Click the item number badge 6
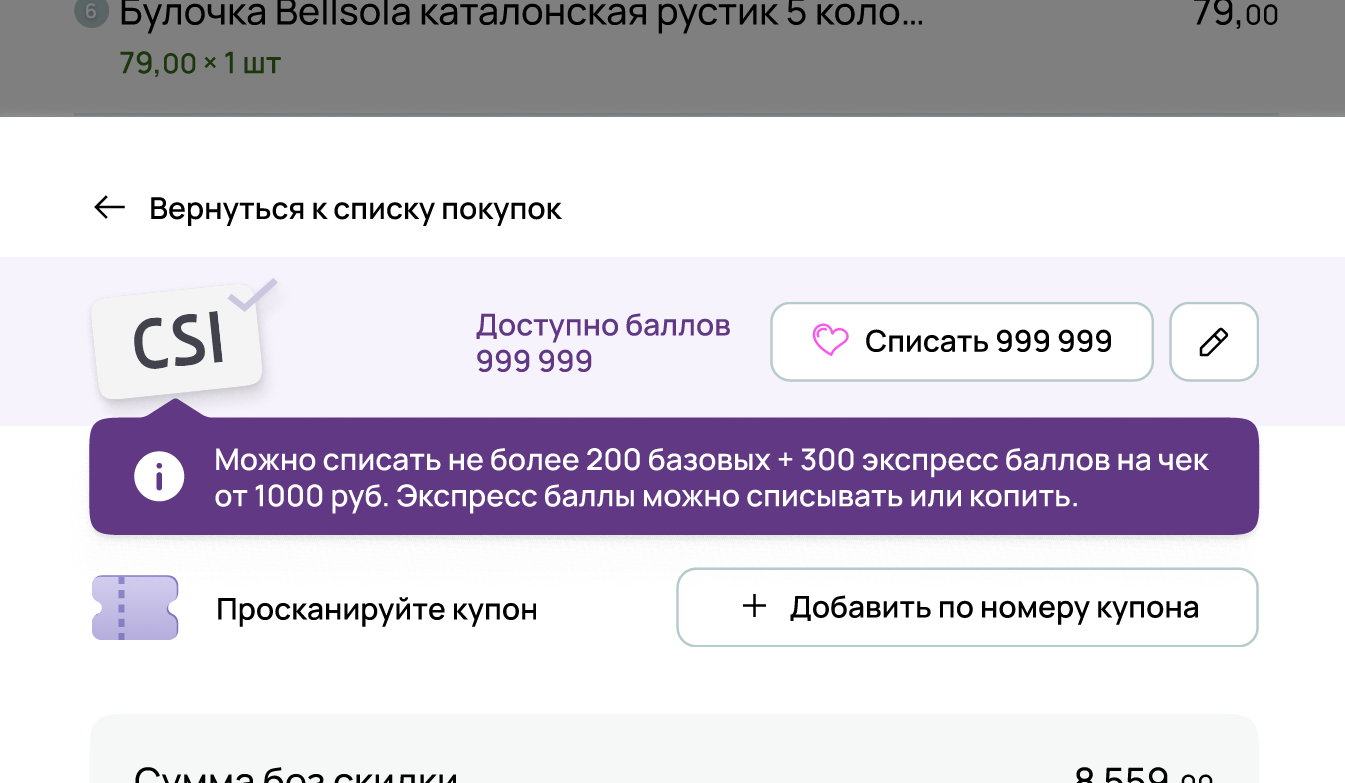This screenshot has width=1345, height=783. (91, 13)
